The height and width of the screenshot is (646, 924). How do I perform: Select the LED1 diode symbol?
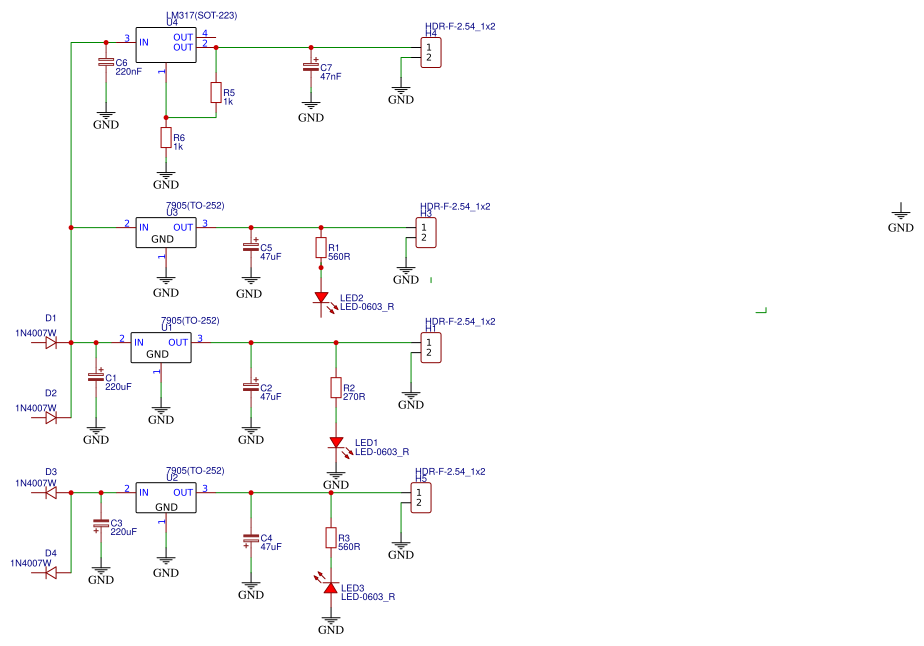coord(336,442)
